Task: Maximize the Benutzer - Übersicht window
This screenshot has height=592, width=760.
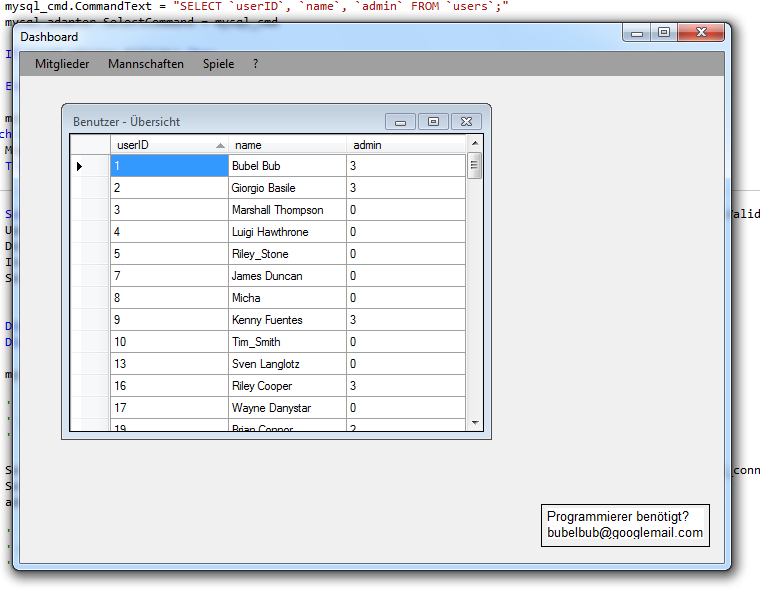Action: [433, 122]
